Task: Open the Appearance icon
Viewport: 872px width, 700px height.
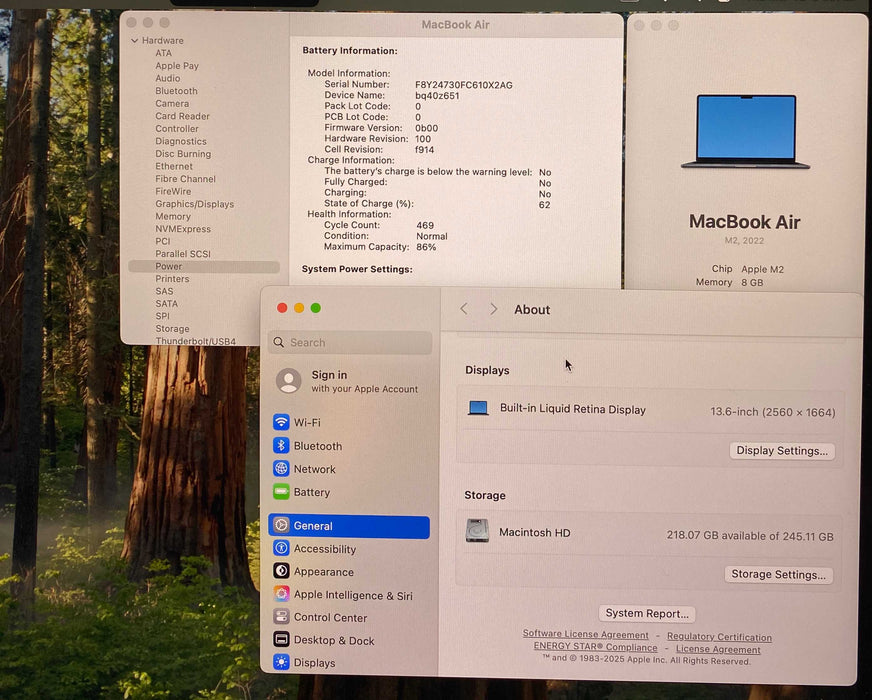Action: tap(281, 571)
